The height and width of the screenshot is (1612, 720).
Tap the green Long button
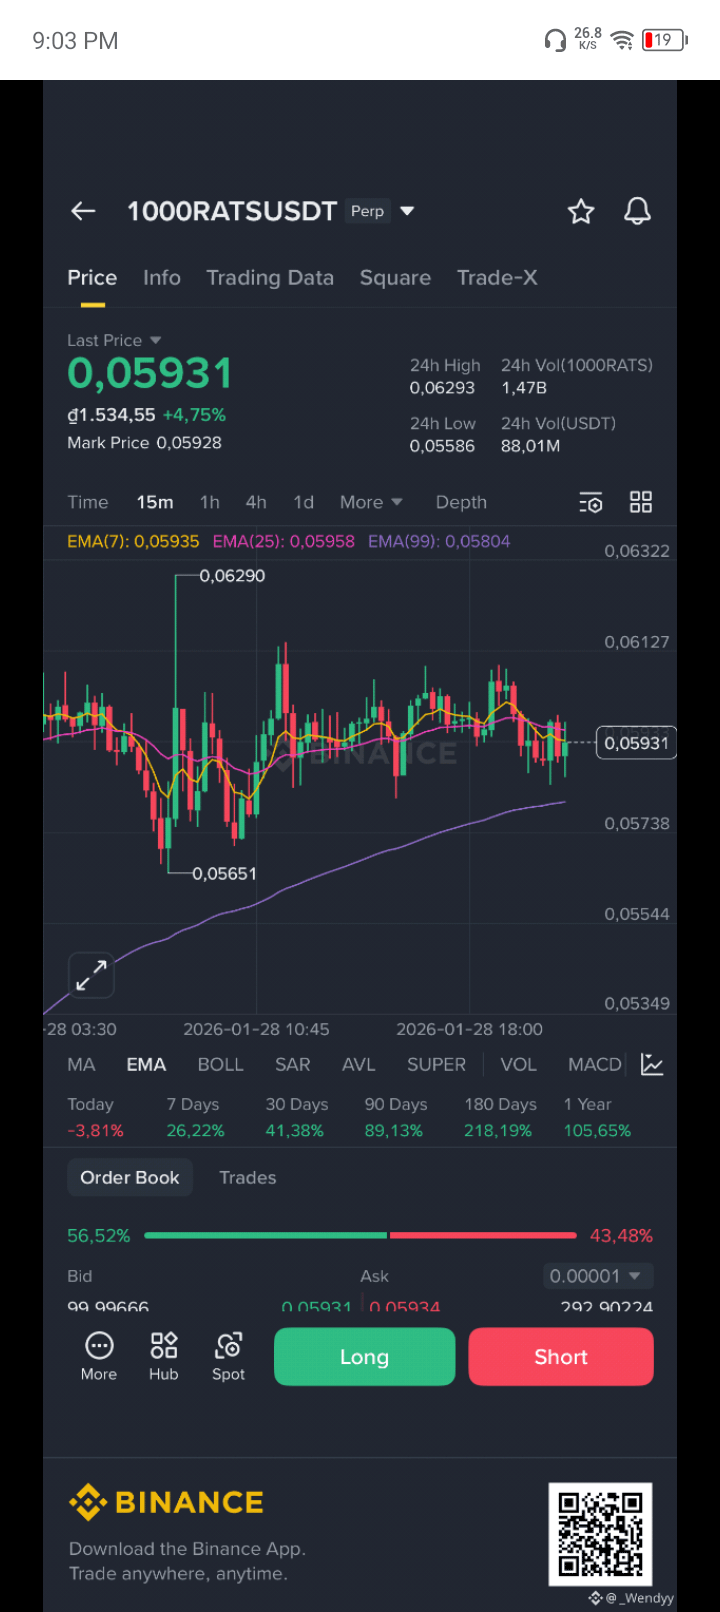click(364, 1357)
